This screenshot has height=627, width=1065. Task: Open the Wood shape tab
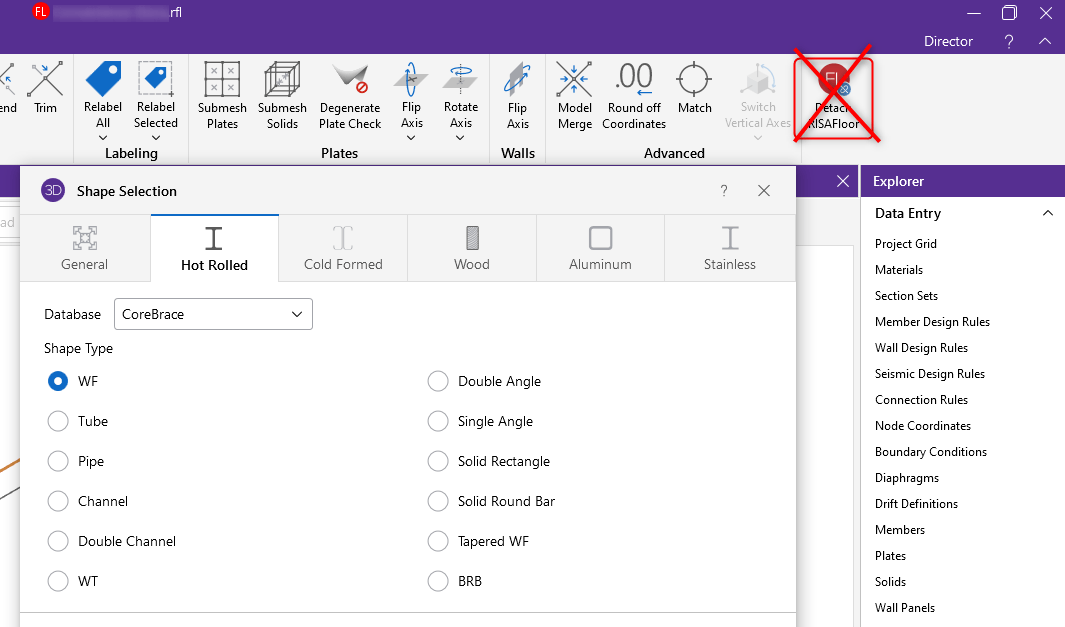coord(472,248)
